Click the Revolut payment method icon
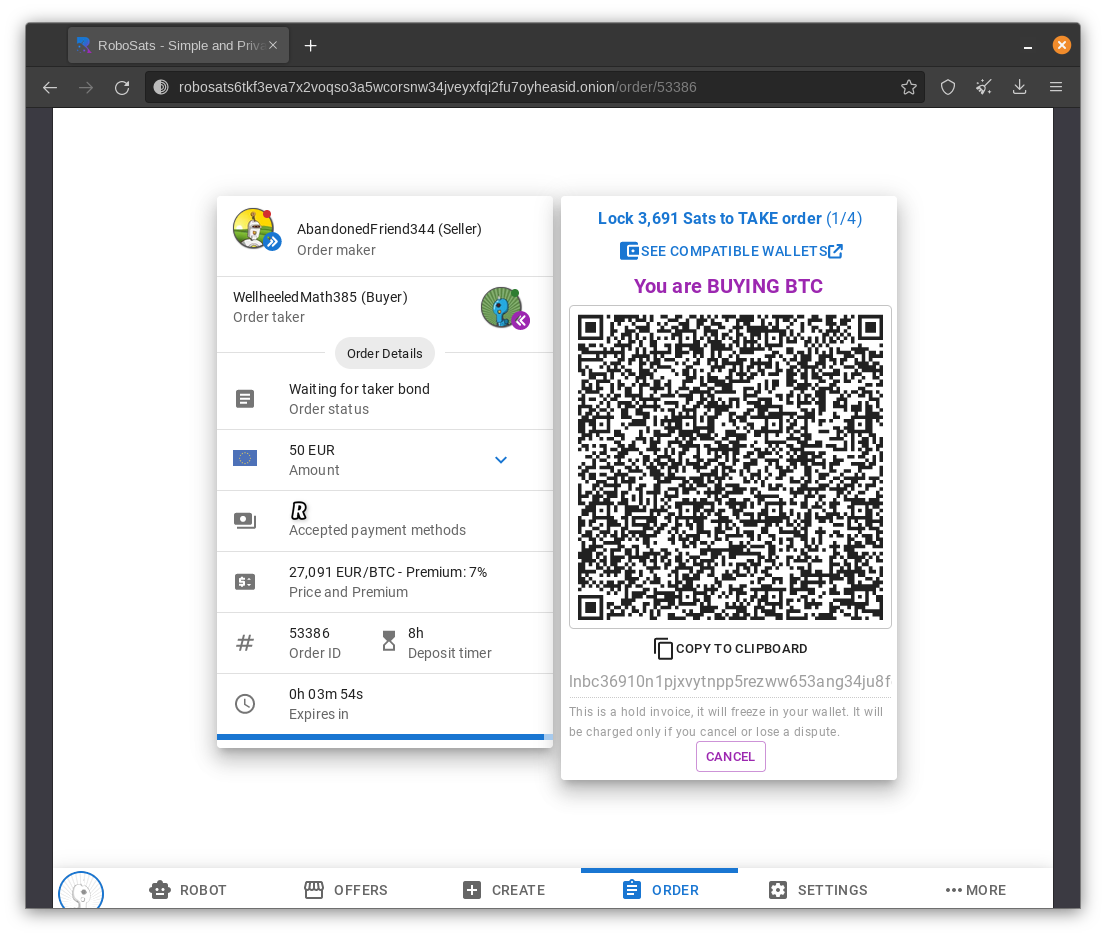 pos(299,510)
